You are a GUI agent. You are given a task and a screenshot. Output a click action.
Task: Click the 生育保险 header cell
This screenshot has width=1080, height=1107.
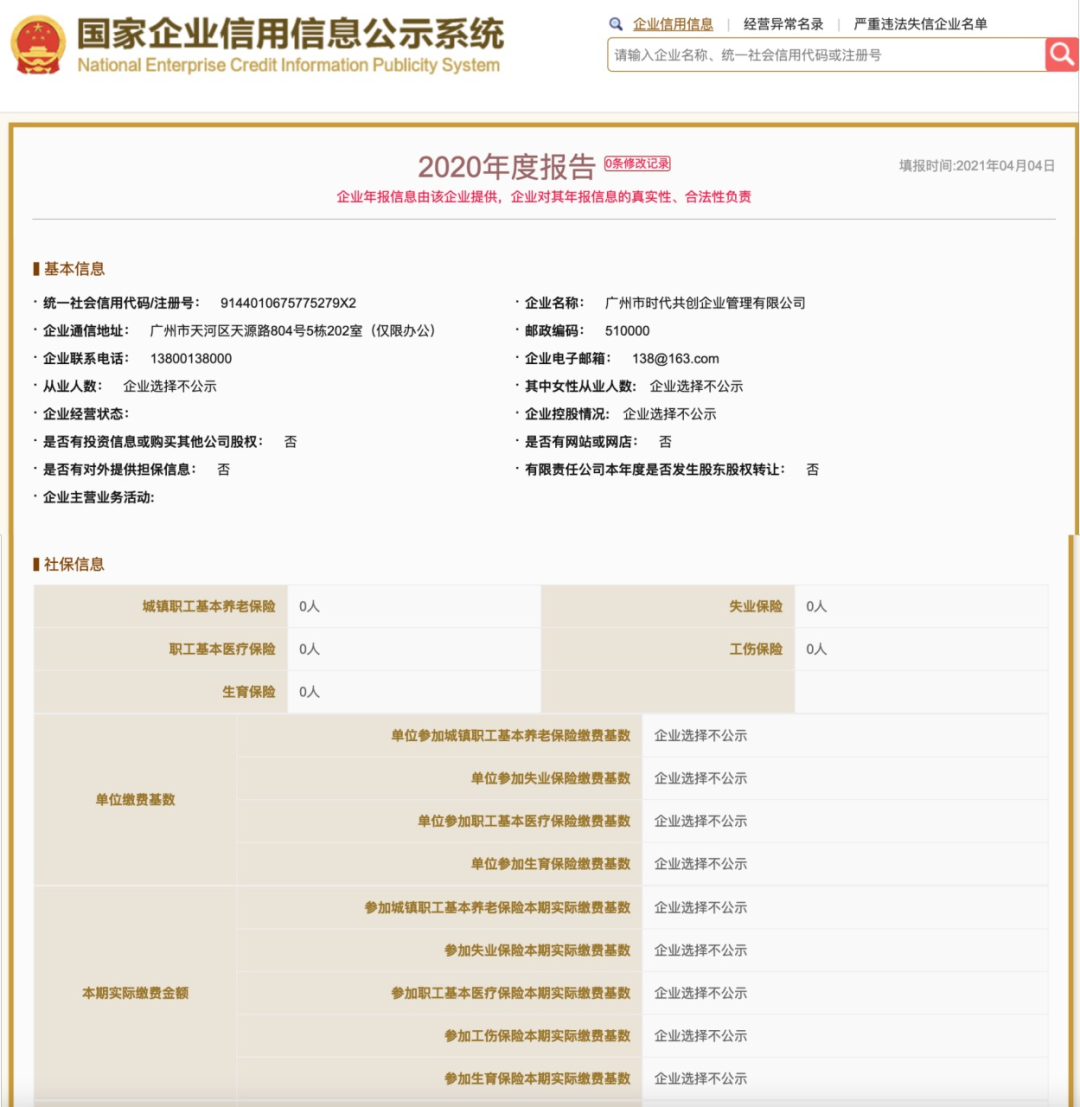point(161,692)
